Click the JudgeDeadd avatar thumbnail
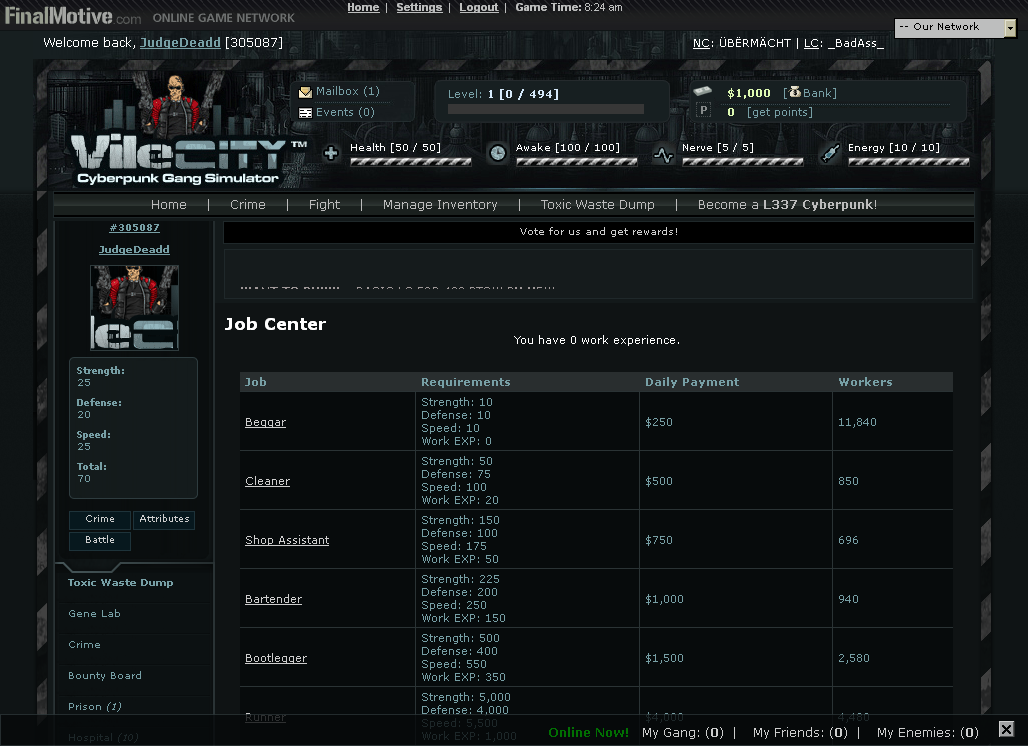1028x746 pixels. pos(134,307)
